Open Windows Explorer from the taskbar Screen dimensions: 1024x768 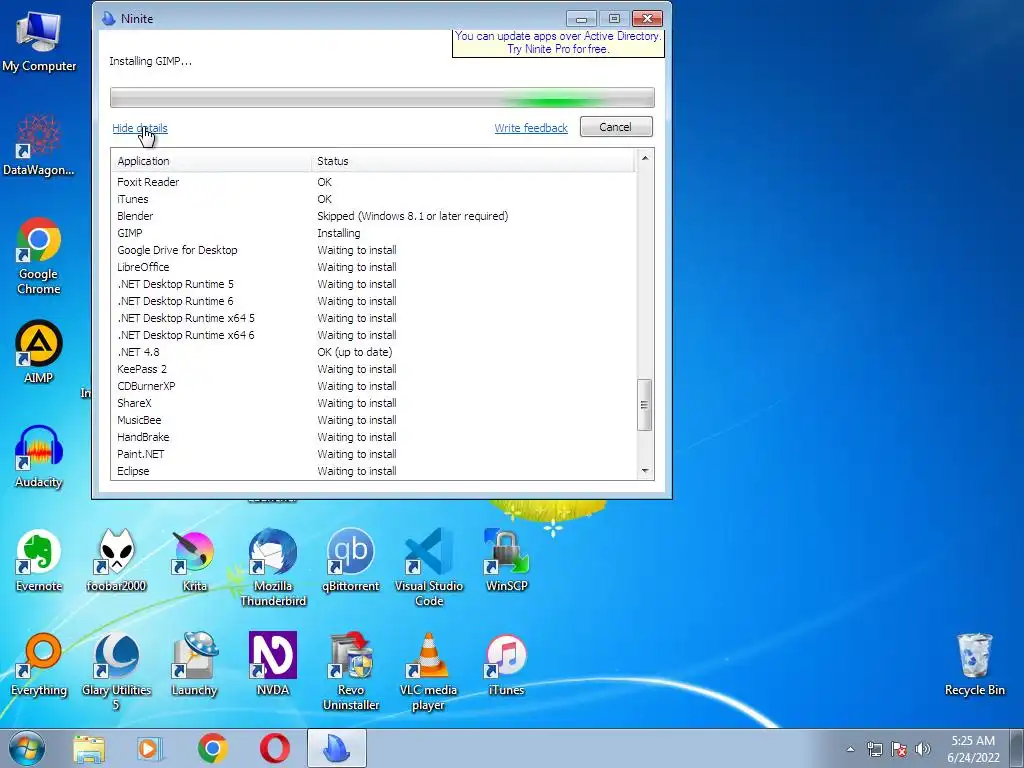click(x=89, y=748)
